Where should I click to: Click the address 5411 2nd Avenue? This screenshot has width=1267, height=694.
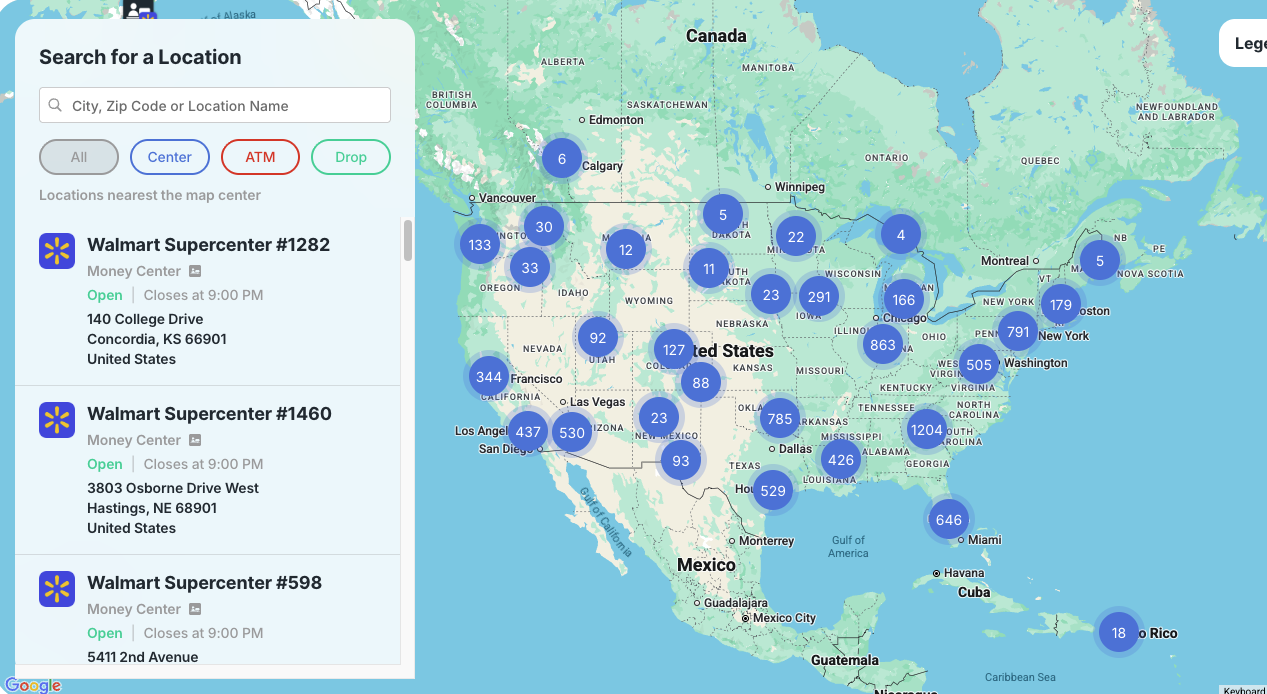click(x=143, y=657)
